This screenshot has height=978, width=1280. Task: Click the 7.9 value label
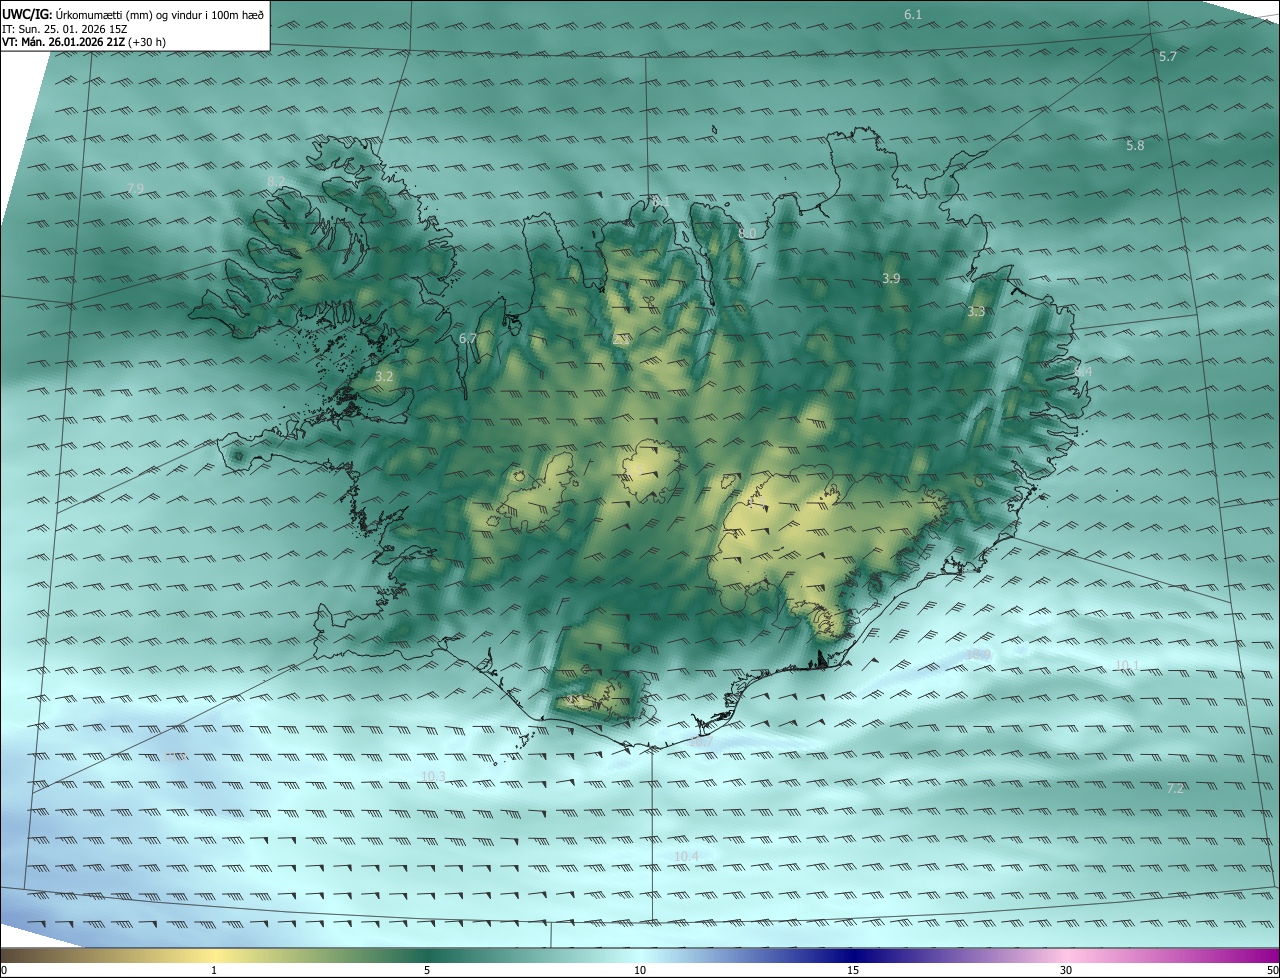point(135,189)
